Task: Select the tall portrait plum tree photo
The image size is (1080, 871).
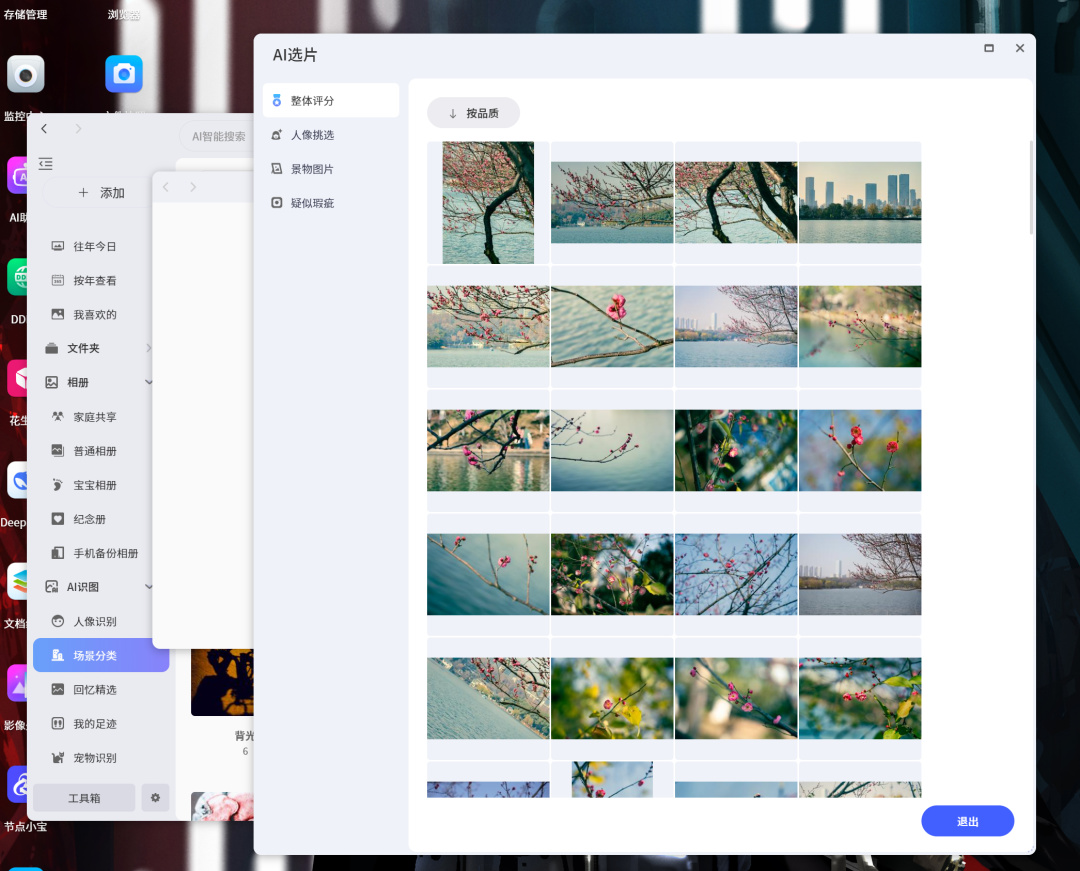Action: [x=488, y=202]
